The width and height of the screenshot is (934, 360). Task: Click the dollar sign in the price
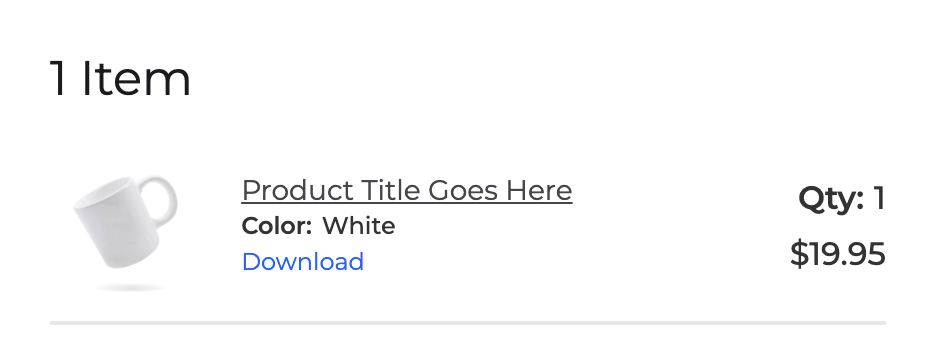point(798,254)
